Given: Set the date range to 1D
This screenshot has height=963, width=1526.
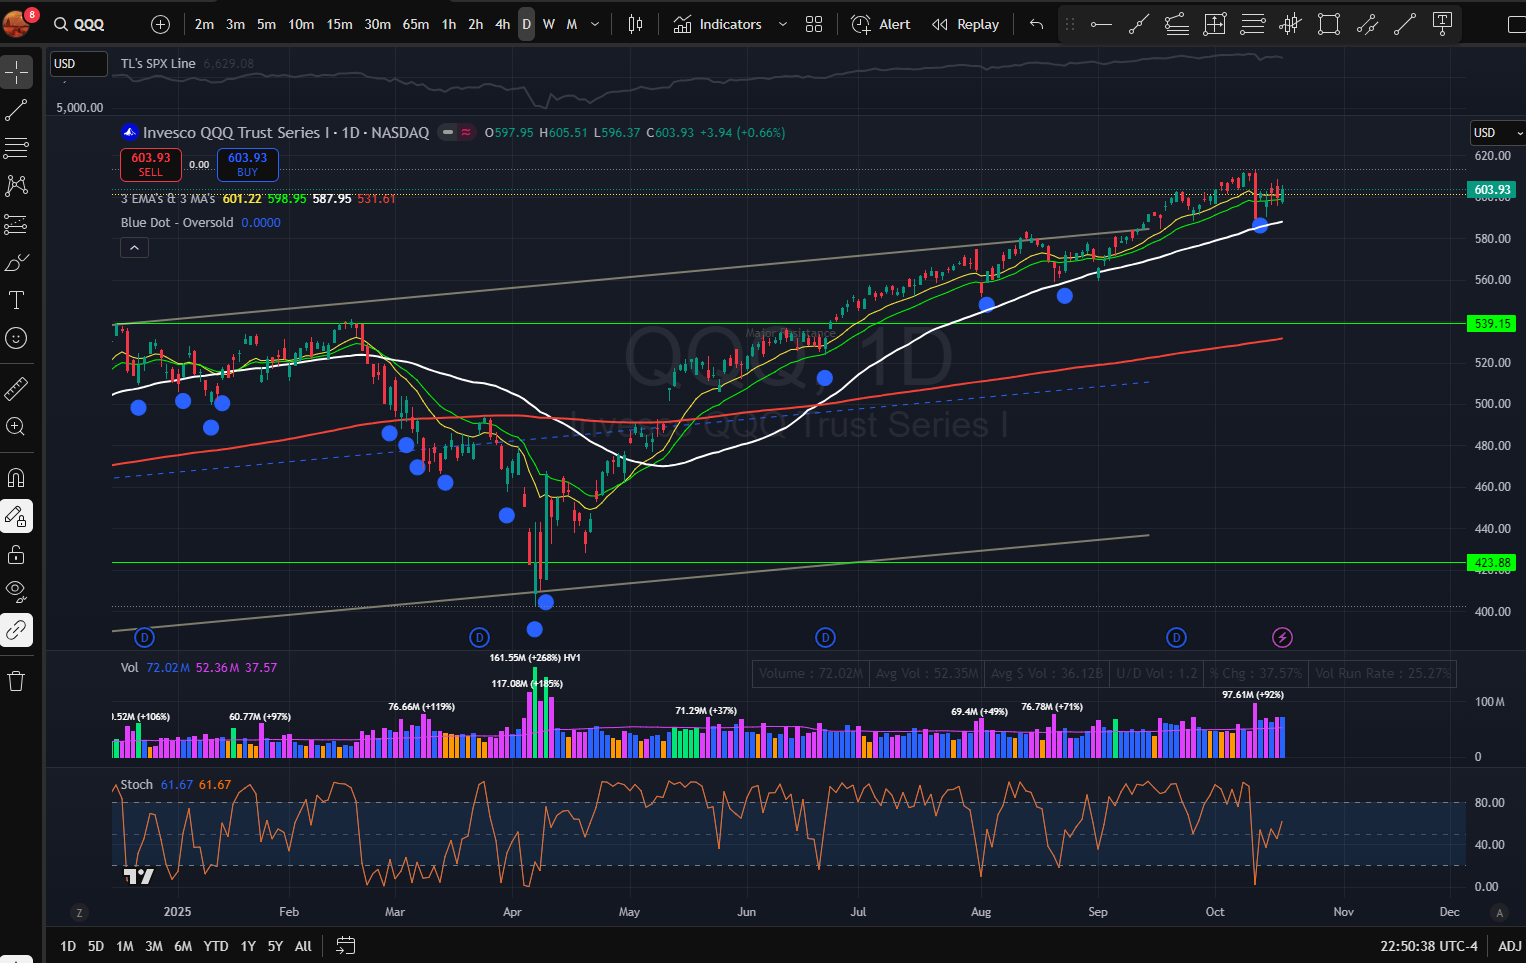Looking at the screenshot, I should 68,946.
